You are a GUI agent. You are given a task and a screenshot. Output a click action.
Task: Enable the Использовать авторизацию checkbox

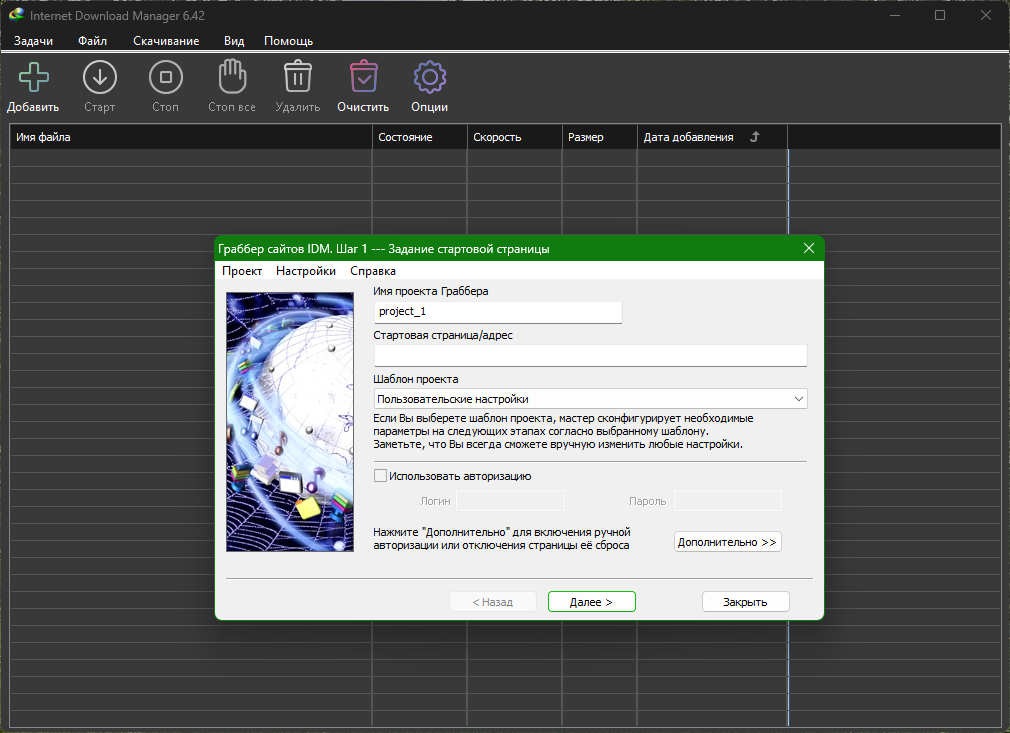click(x=380, y=477)
